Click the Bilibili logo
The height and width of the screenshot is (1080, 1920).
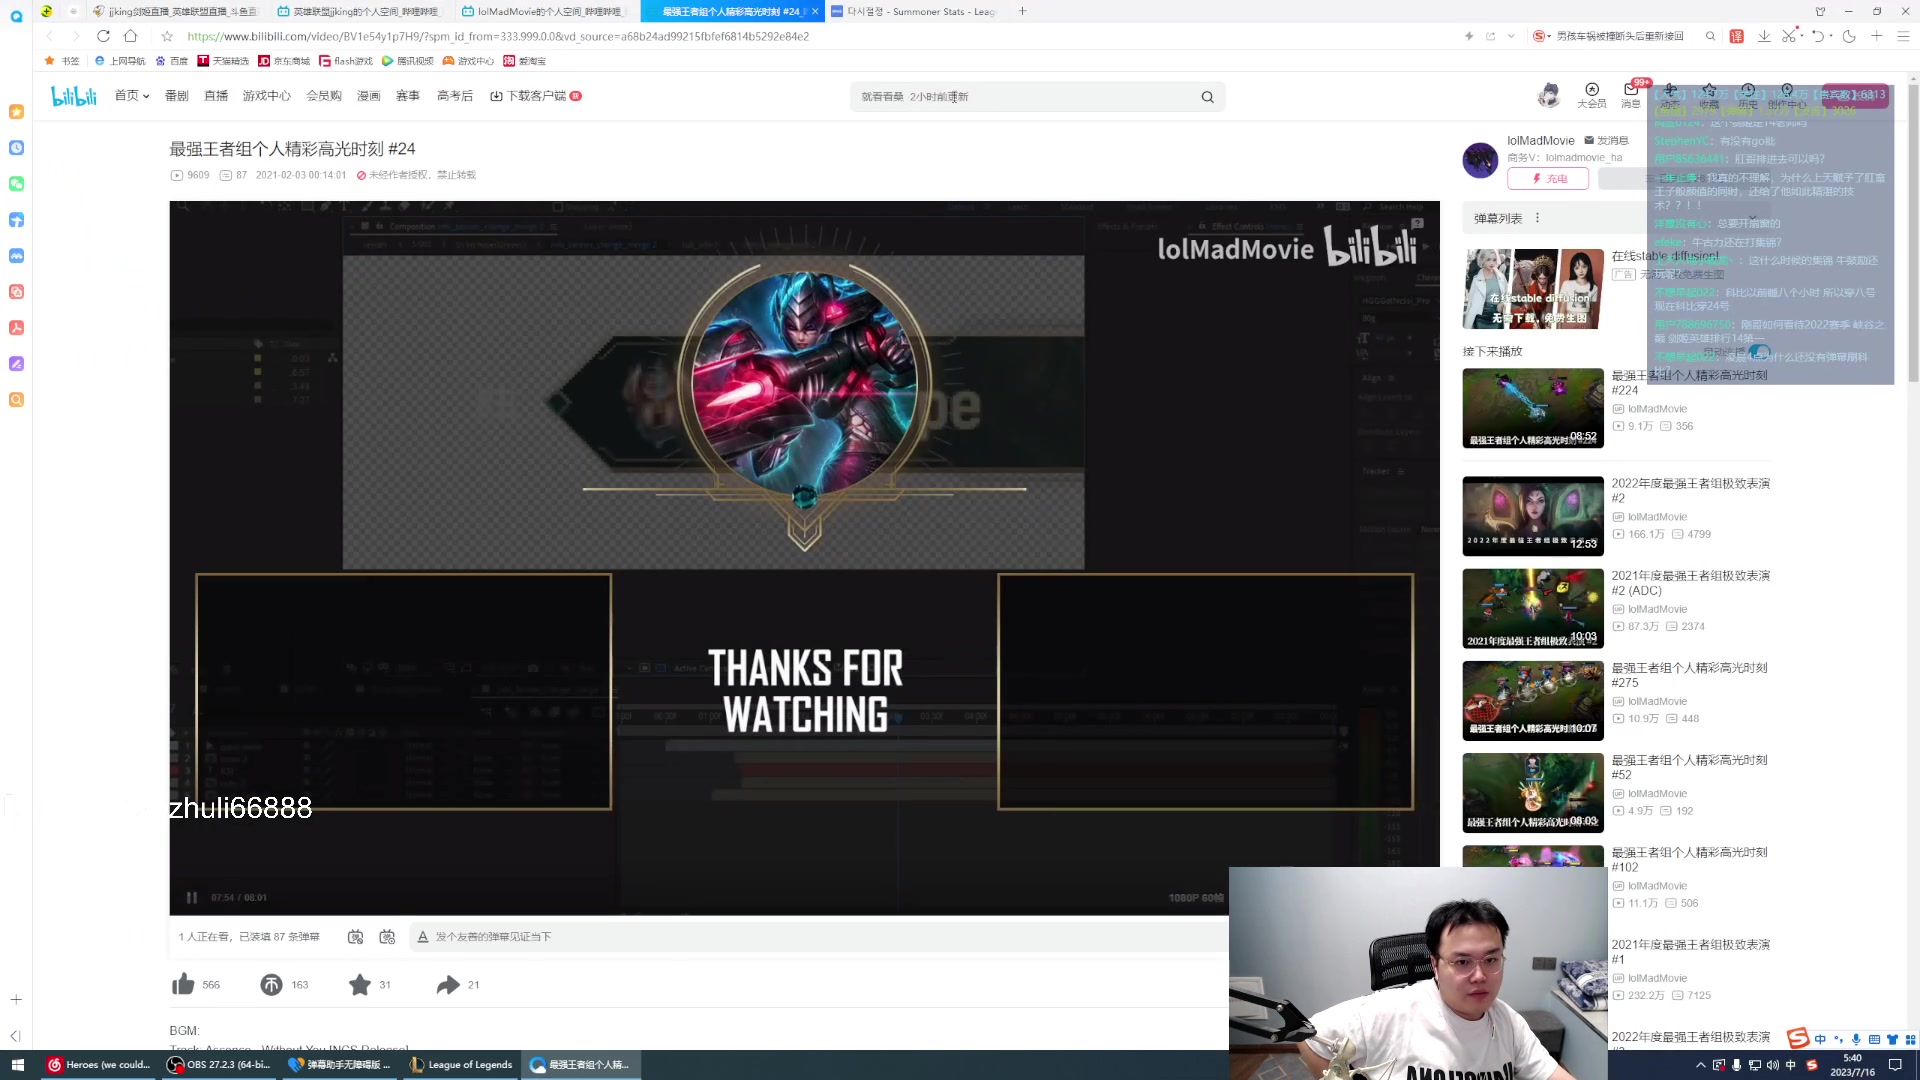pyautogui.click(x=74, y=96)
